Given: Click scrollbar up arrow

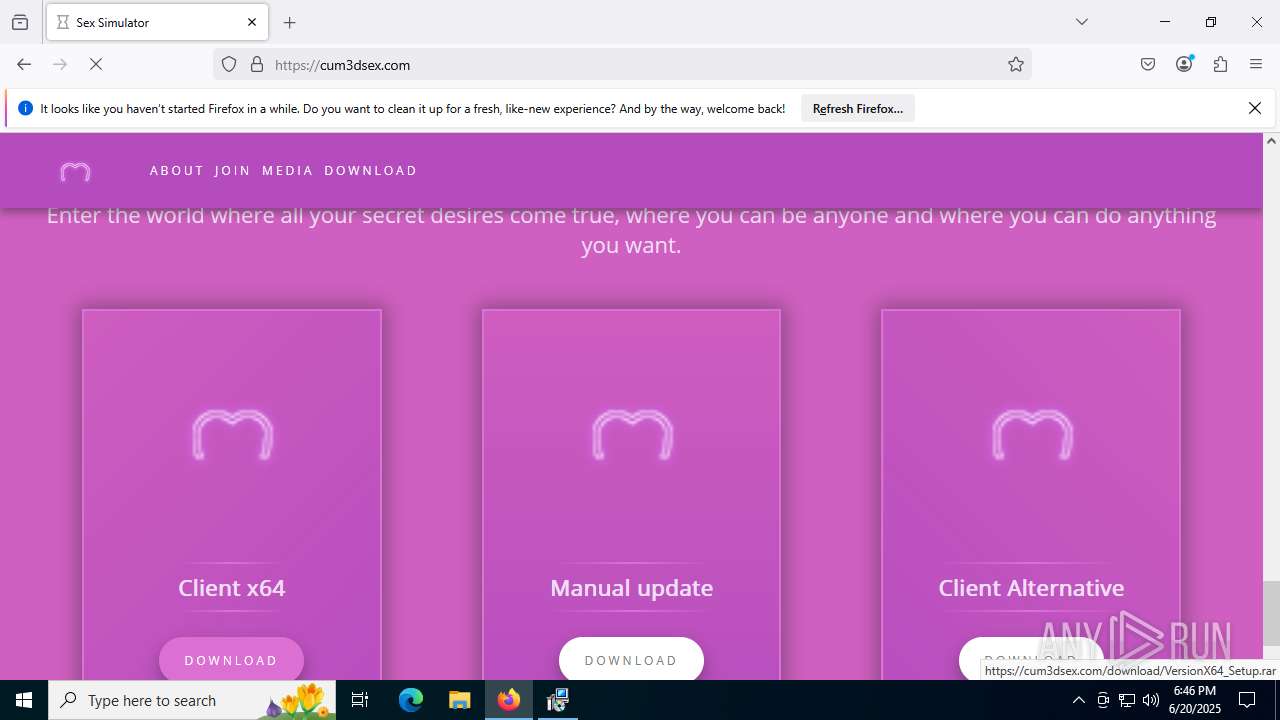Looking at the screenshot, I should (1271, 141).
